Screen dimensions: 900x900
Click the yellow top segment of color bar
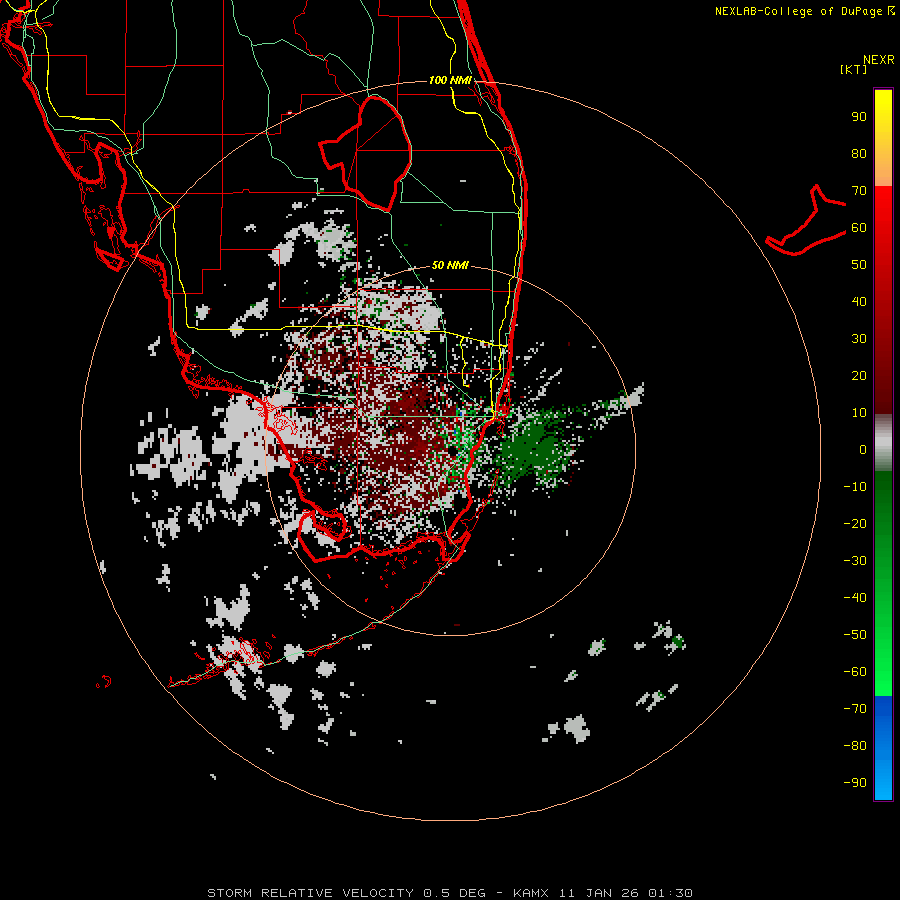[x=883, y=138]
